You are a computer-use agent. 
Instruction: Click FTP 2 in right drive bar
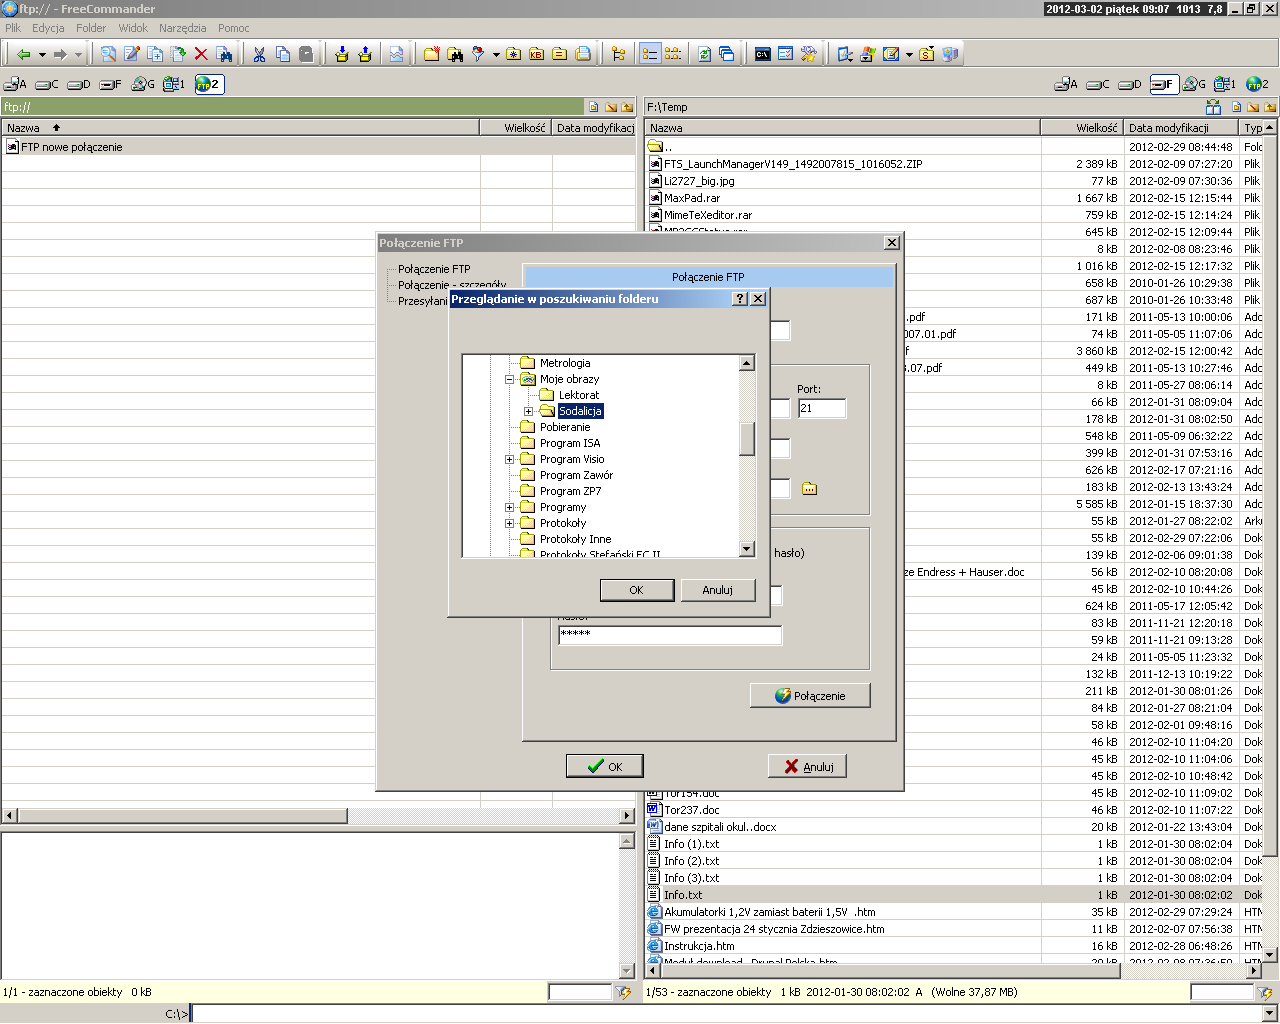click(x=1257, y=84)
